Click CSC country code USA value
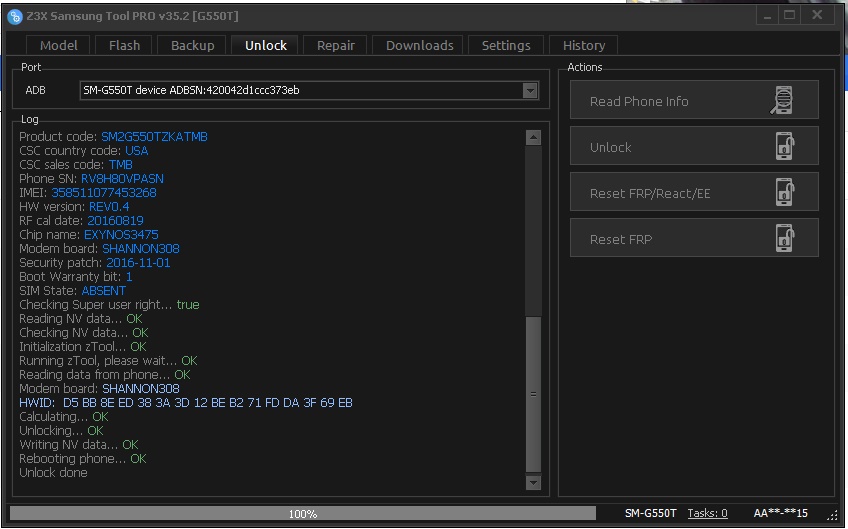 tap(136, 151)
